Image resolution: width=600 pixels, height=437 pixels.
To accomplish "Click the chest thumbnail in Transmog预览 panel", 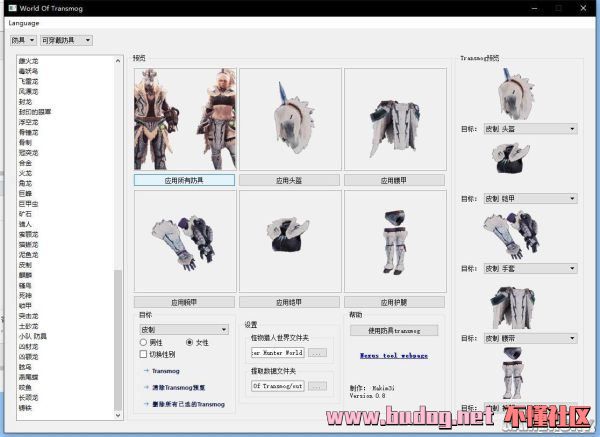I will 510,158.
